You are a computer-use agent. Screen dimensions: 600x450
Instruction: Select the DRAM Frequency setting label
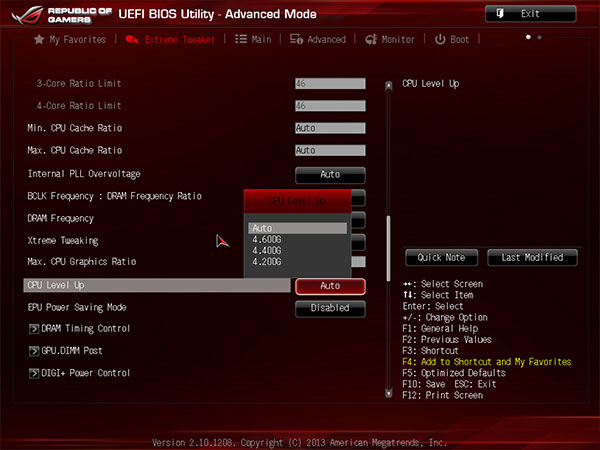pos(60,218)
